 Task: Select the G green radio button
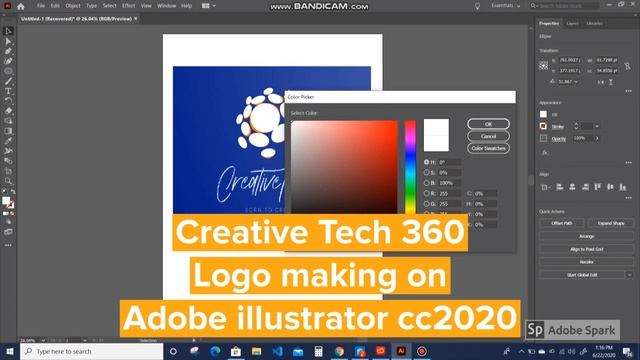(427, 204)
